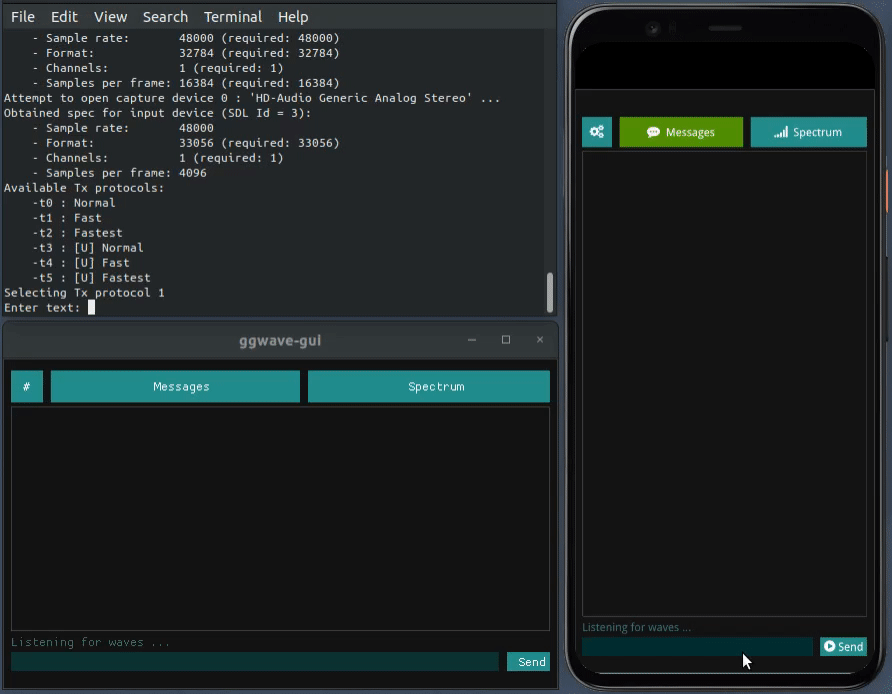Hit Send in the ggwave-gui desktop window
Screen dimensions: 892x694
point(528,662)
